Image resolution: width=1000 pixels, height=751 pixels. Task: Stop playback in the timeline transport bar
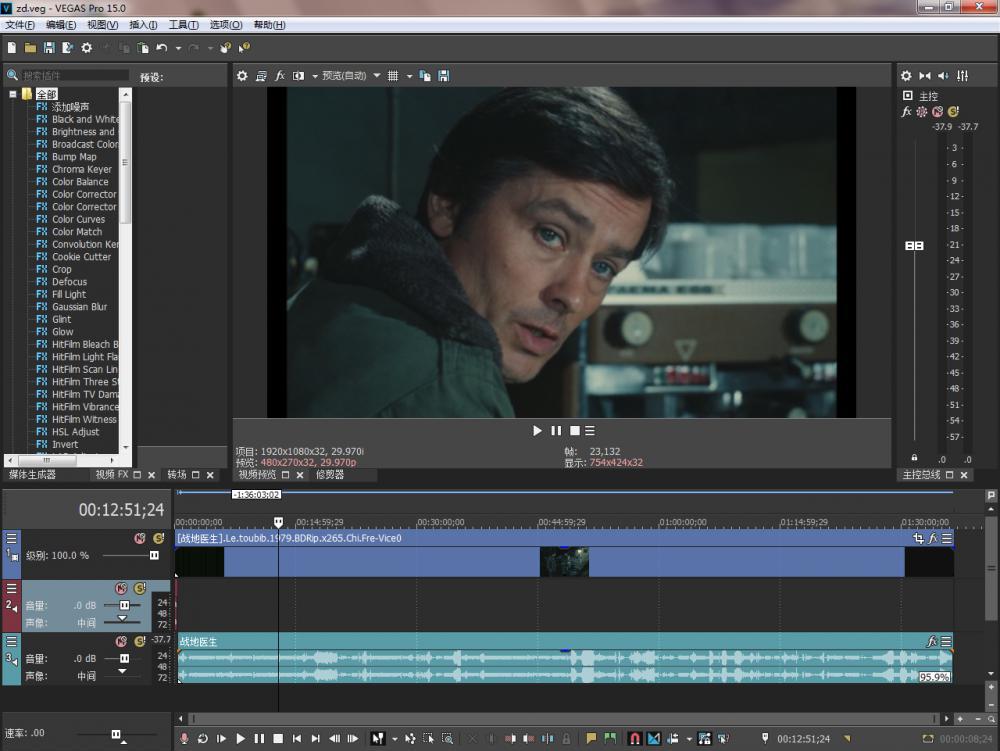(x=278, y=738)
